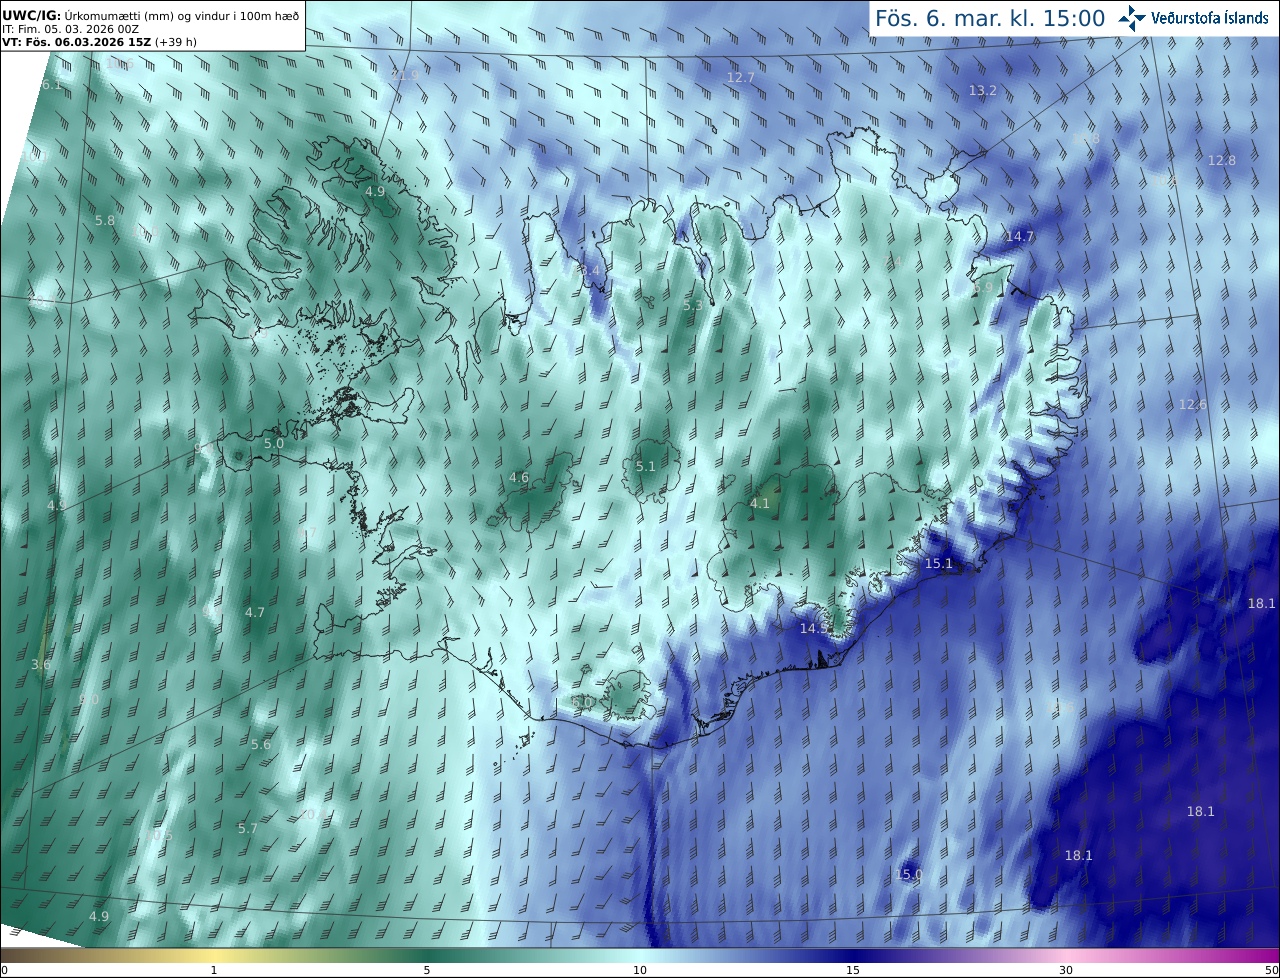Click the green part of color scale near 5
This screenshot has height=978, width=1280.
[427, 956]
